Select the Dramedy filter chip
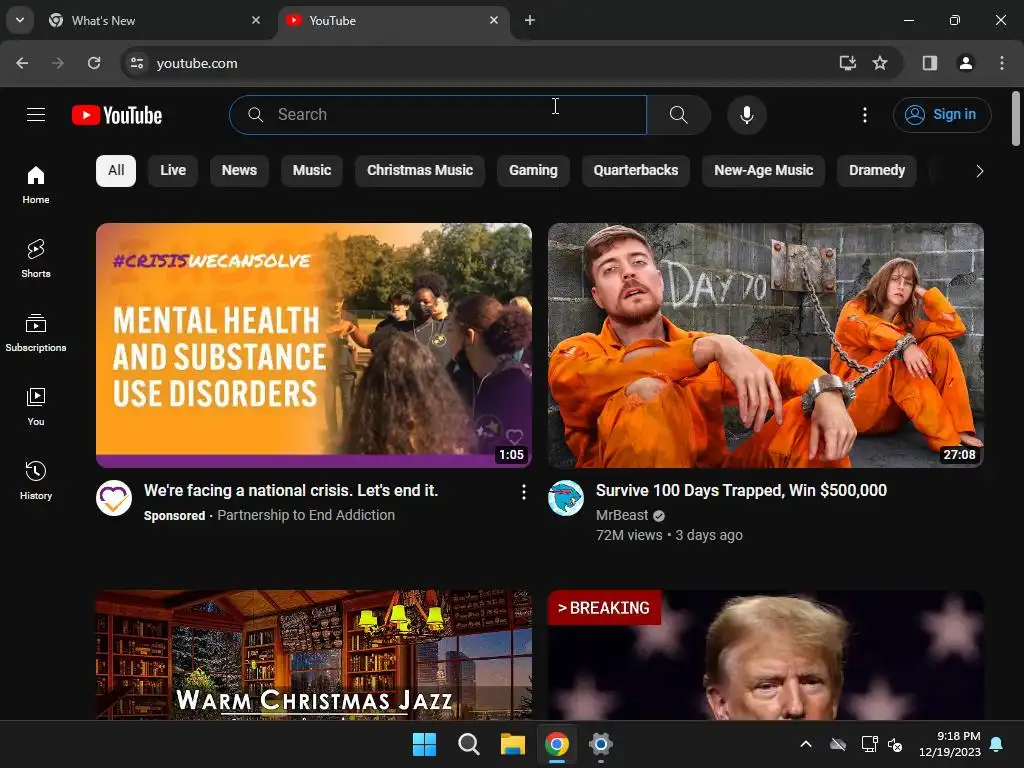Image resolution: width=1024 pixels, height=768 pixels. point(877,170)
